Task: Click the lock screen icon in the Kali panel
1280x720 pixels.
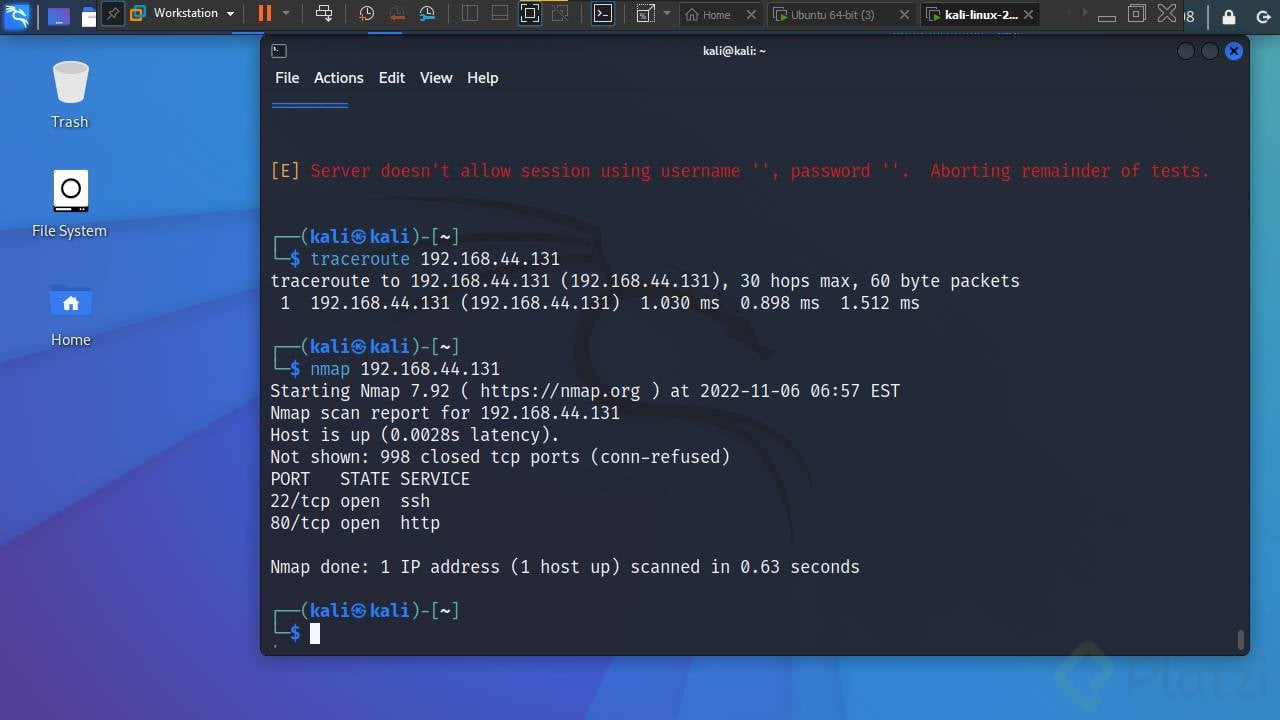Action: (x=1229, y=17)
